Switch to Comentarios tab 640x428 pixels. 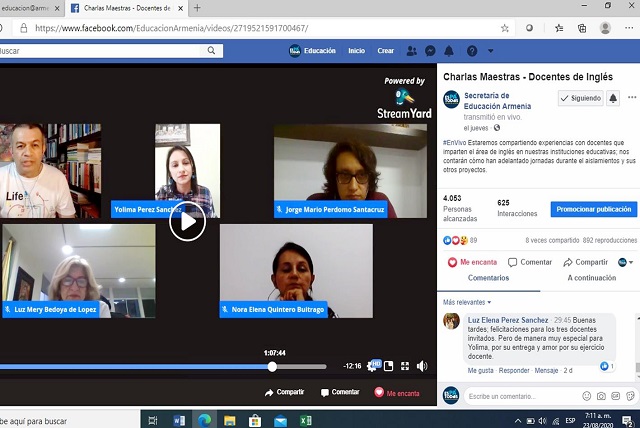point(488,278)
